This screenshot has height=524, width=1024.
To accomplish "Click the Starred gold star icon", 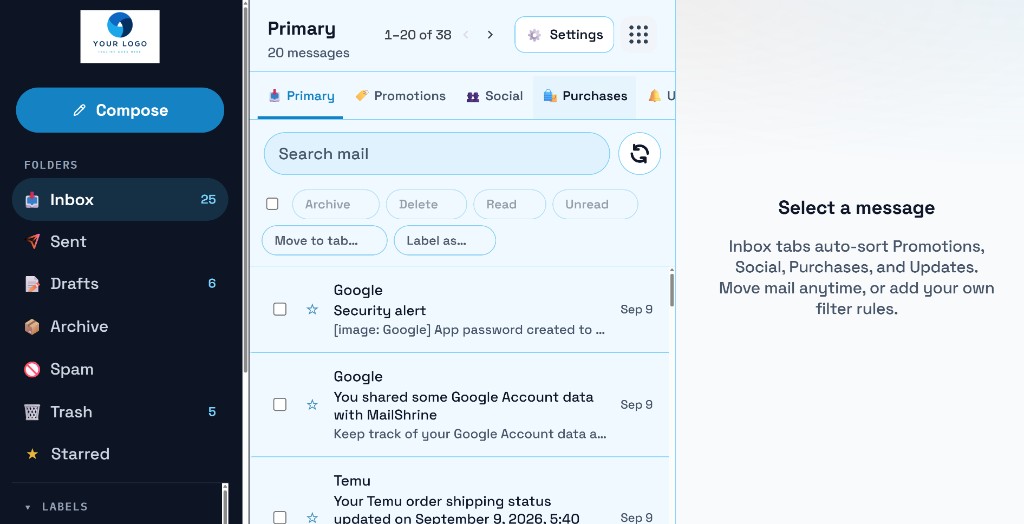I will (32, 454).
